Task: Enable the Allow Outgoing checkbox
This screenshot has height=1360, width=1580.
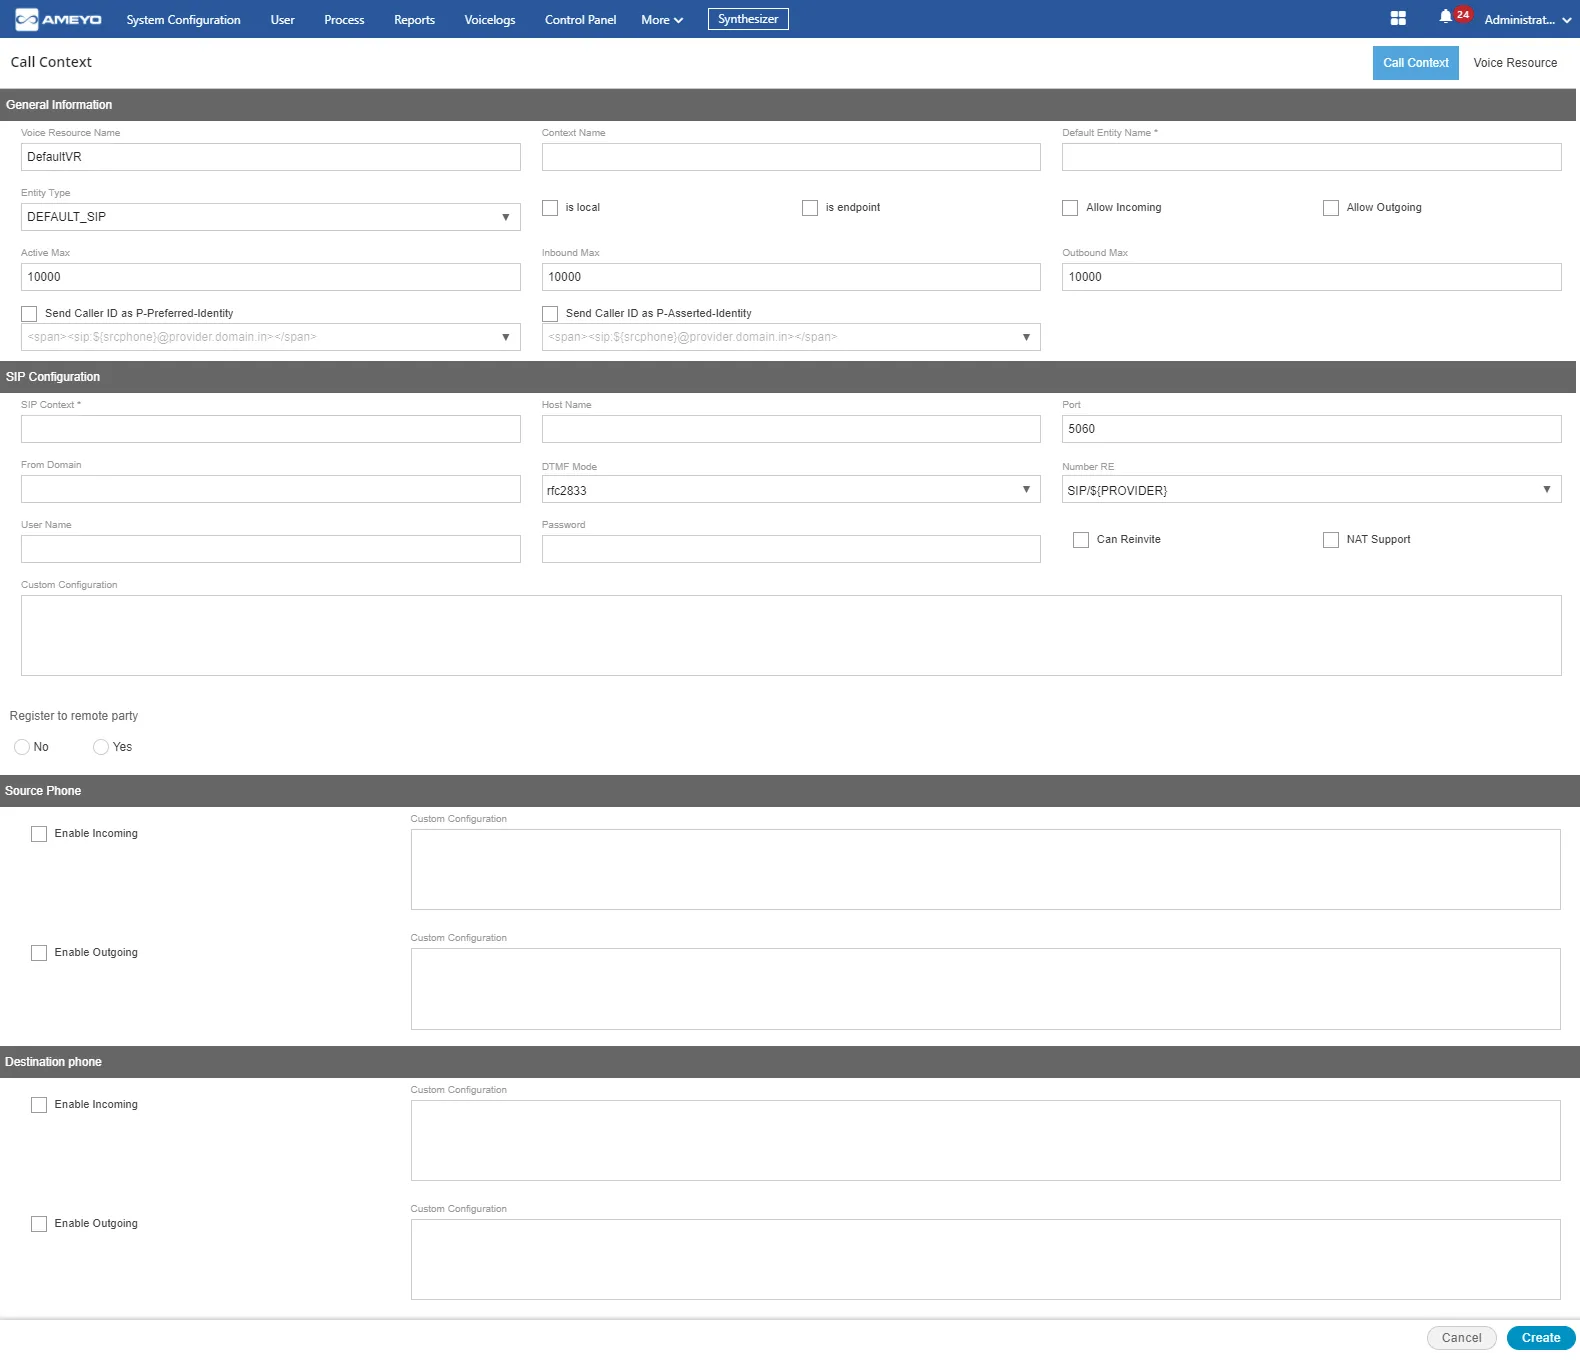Action: click(x=1331, y=208)
